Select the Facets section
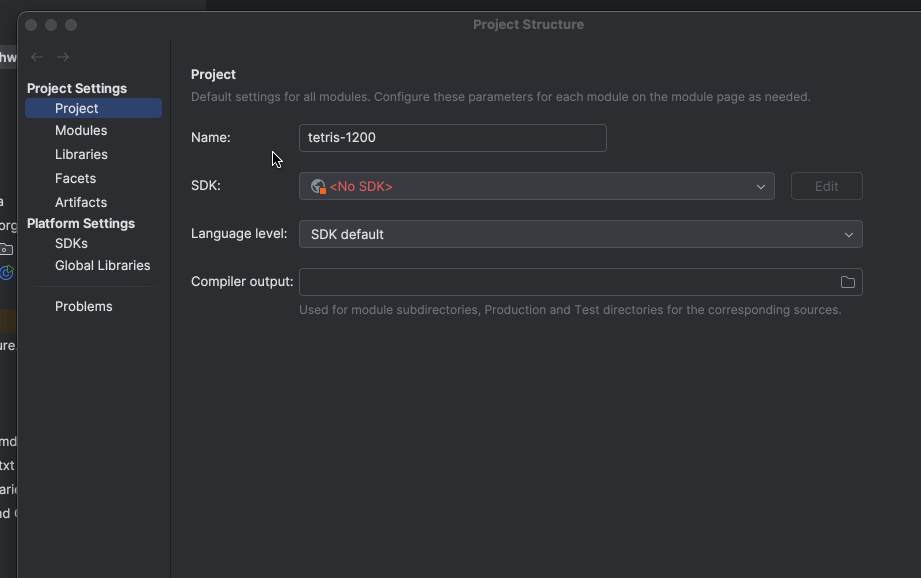Image resolution: width=921 pixels, height=578 pixels. coord(75,178)
